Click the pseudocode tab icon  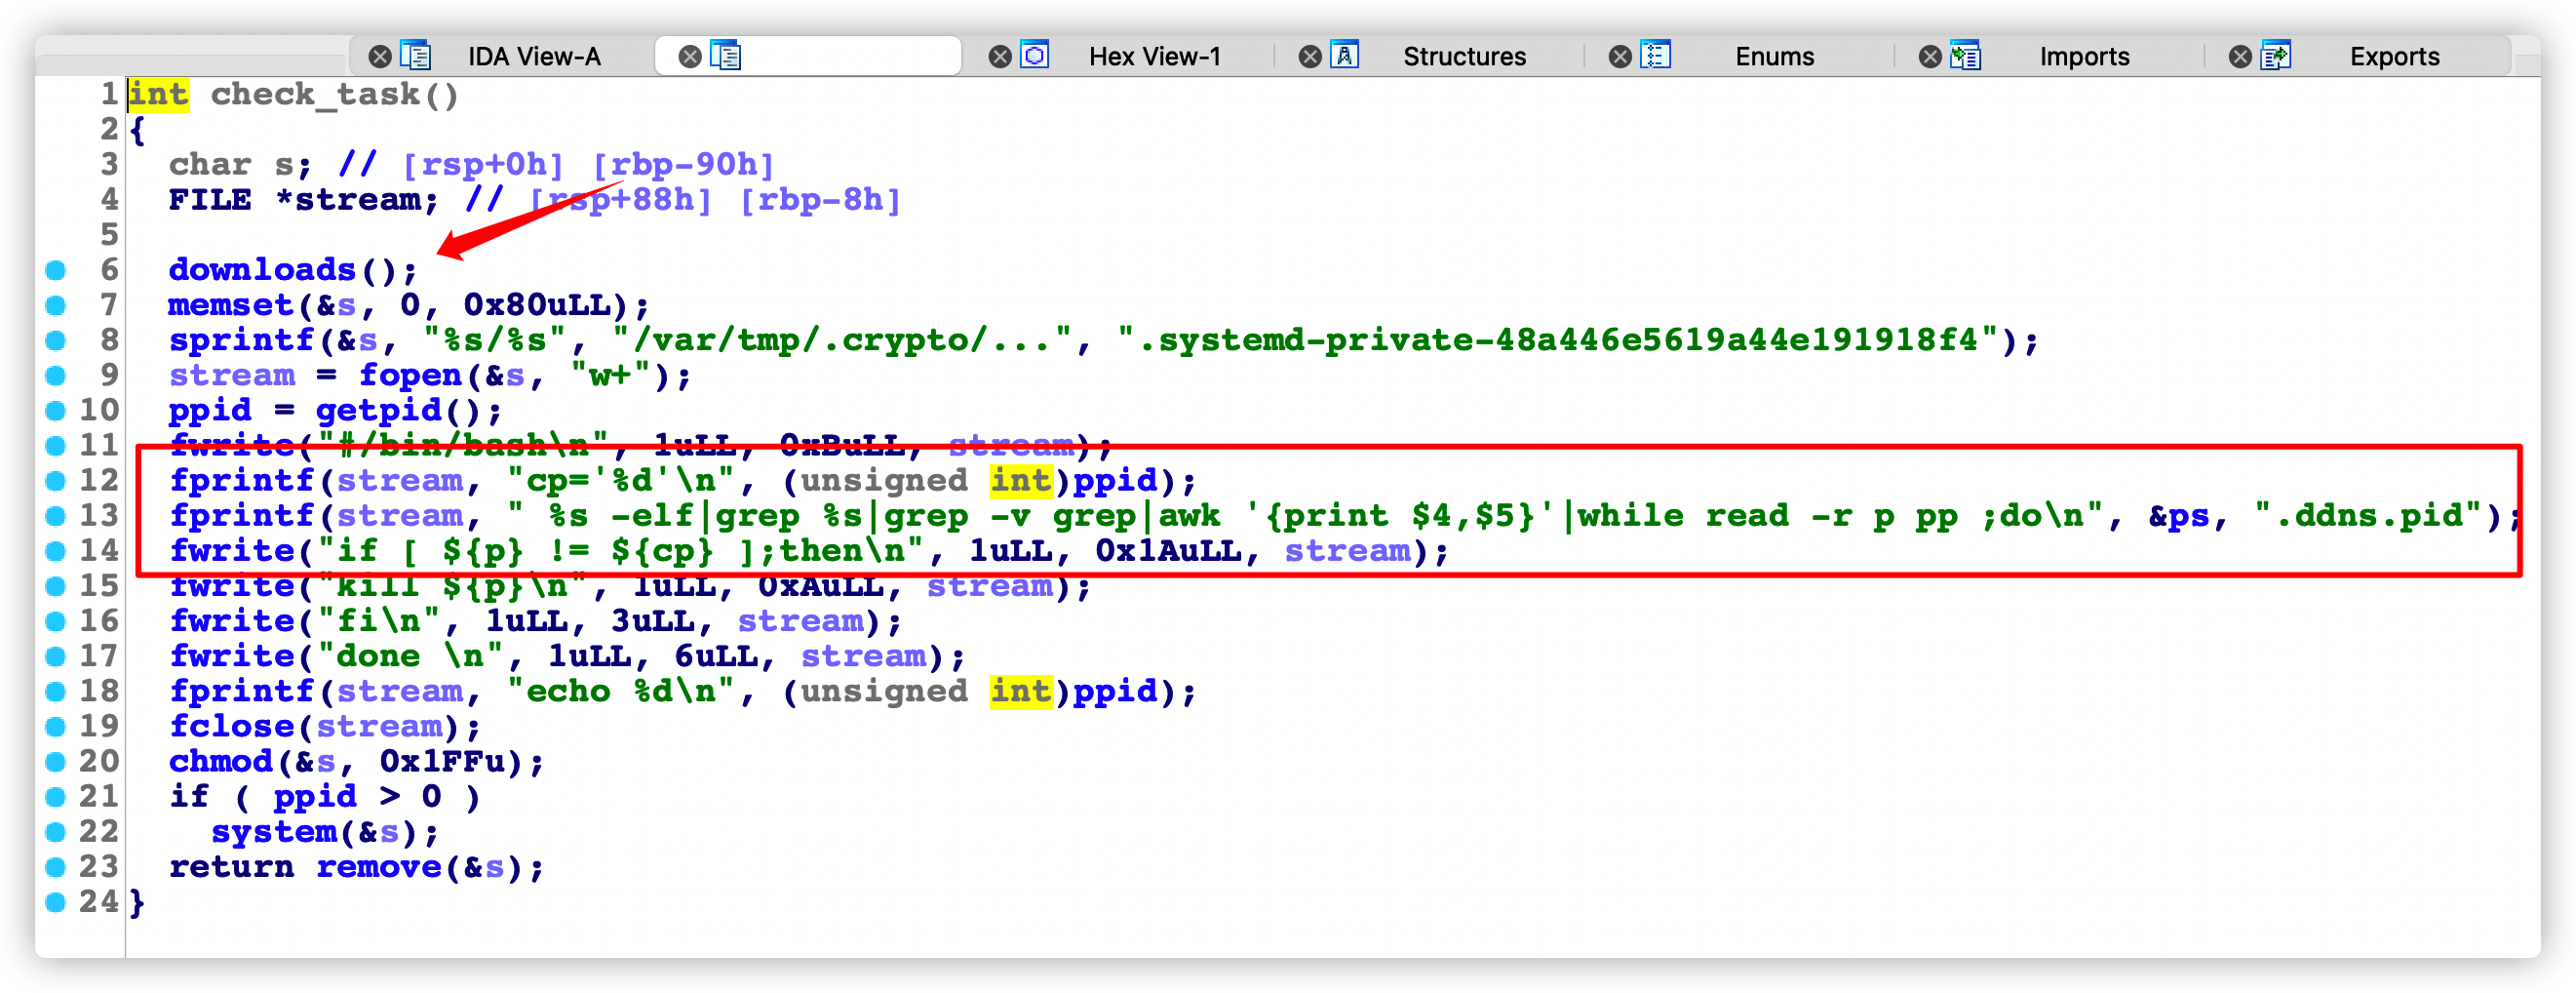tap(726, 56)
